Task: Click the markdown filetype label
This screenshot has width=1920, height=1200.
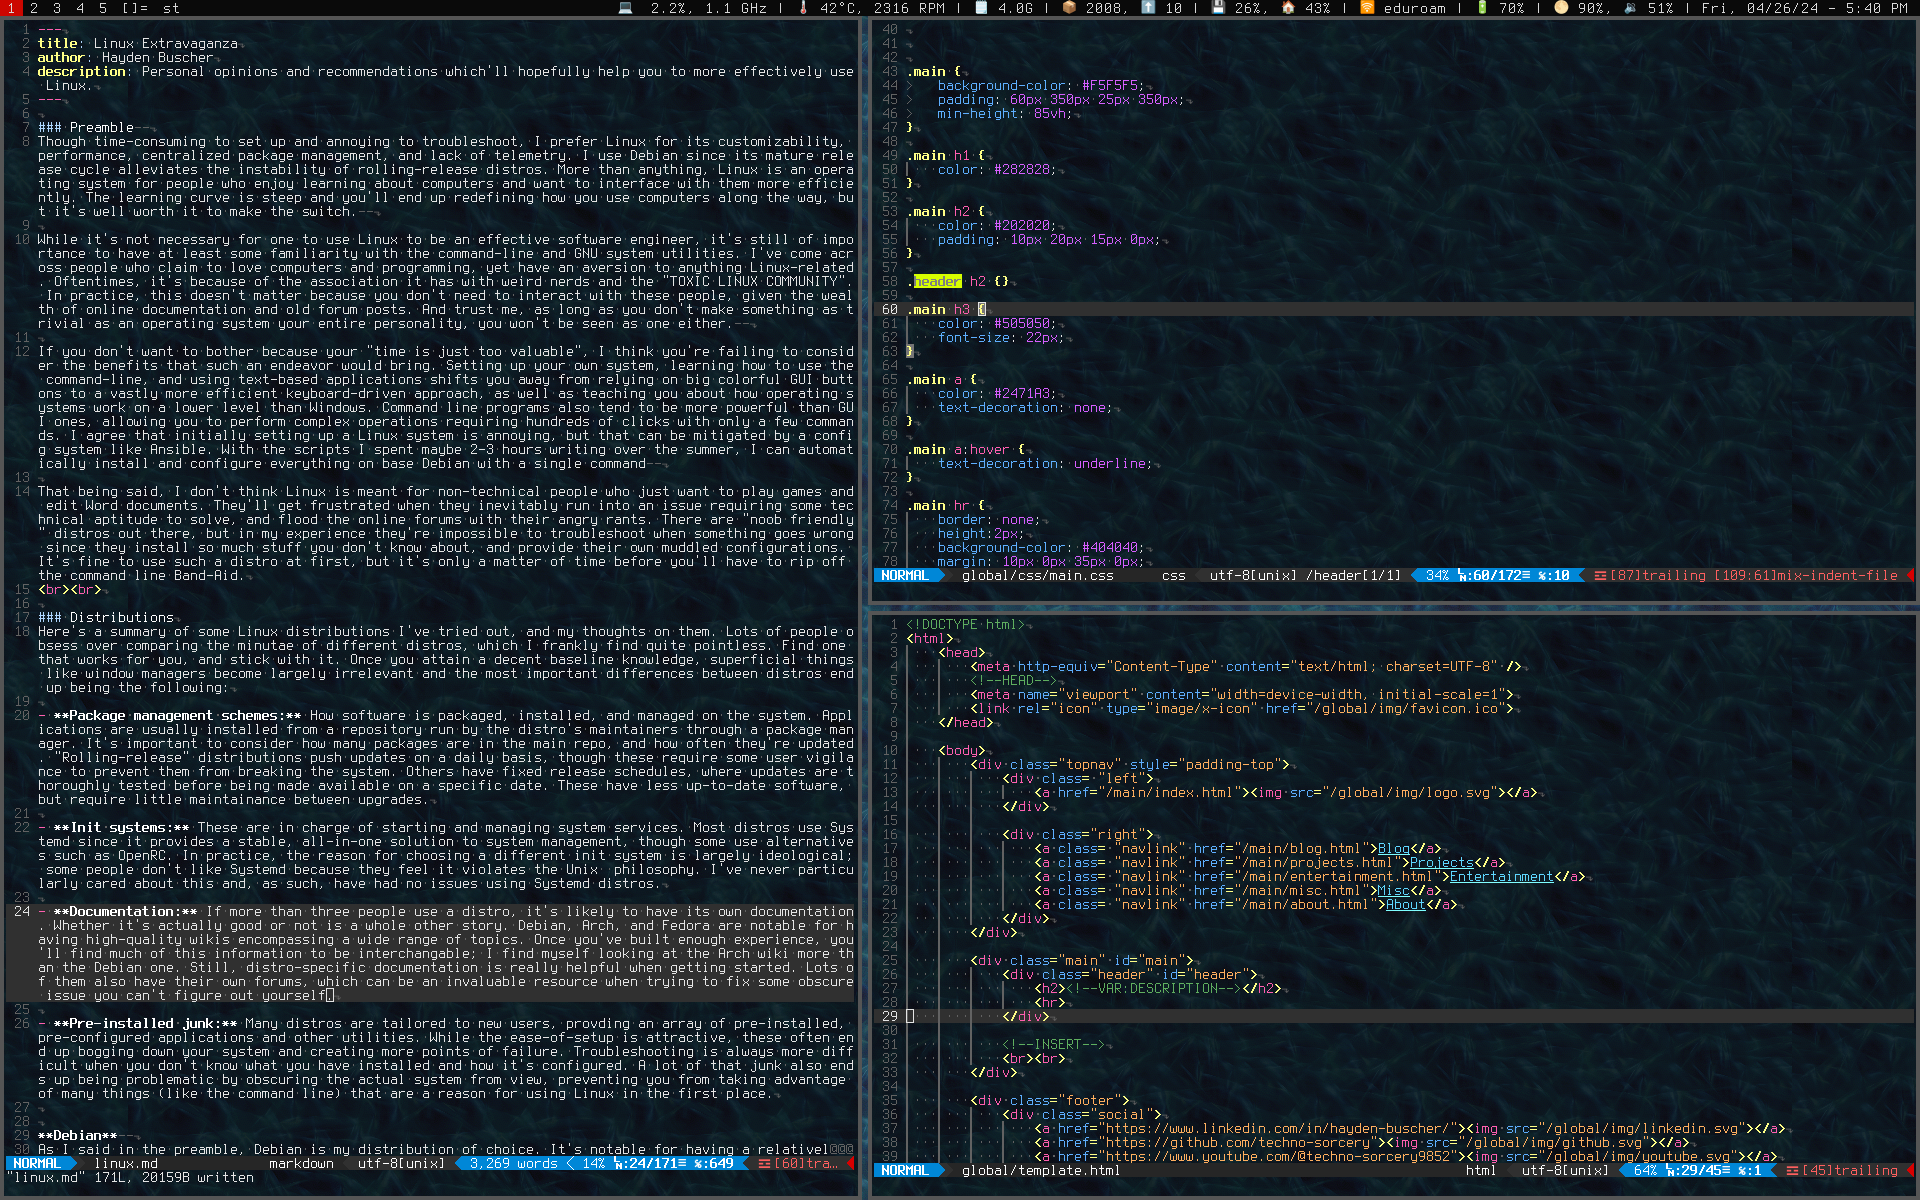Action: [x=301, y=1163]
